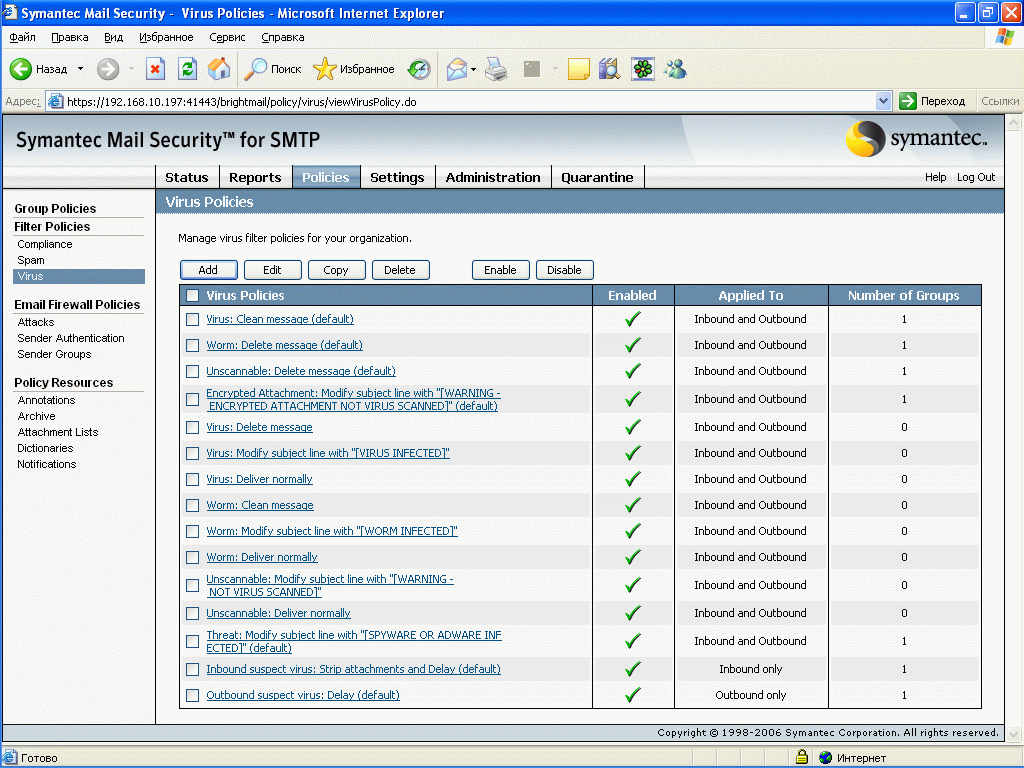Select the 'Outbound suspect virus: Delay' checkbox
Image resolution: width=1024 pixels, height=768 pixels.
click(x=193, y=695)
